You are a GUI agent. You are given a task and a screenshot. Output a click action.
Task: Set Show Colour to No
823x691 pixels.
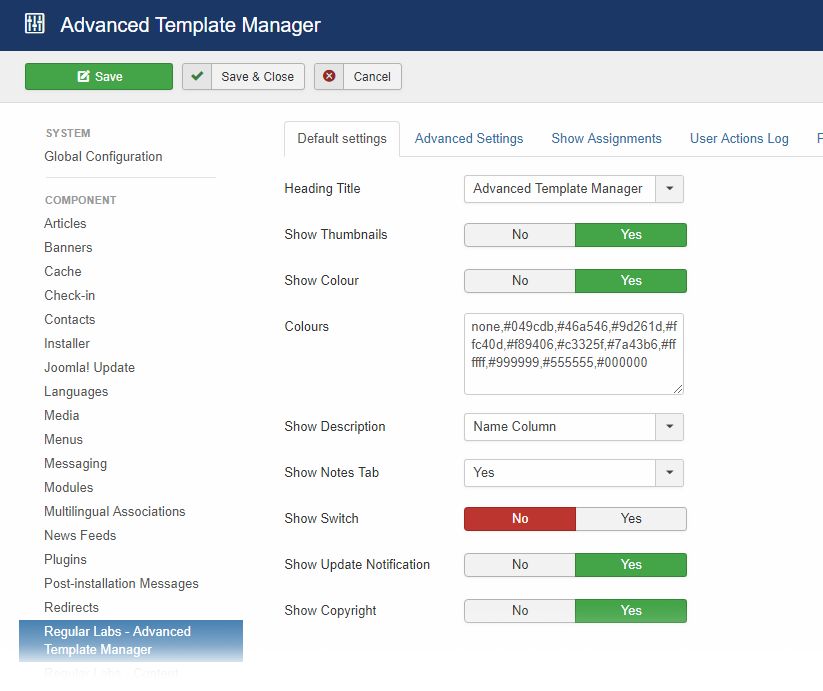tap(520, 281)
